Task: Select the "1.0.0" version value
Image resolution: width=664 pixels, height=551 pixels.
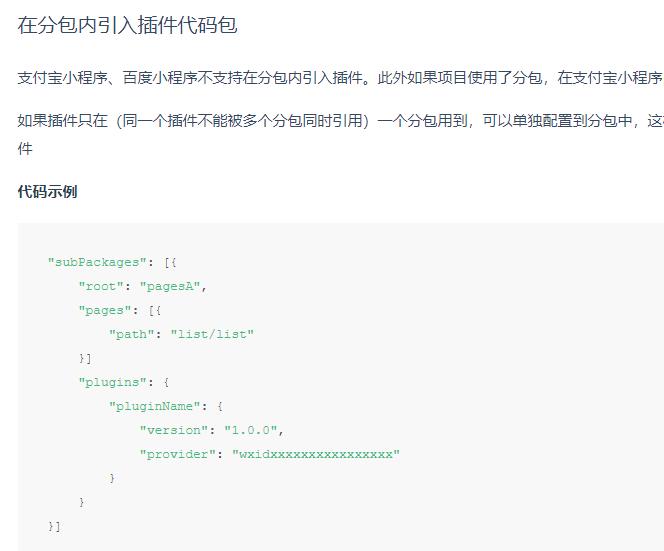Action: pos(253,430)
